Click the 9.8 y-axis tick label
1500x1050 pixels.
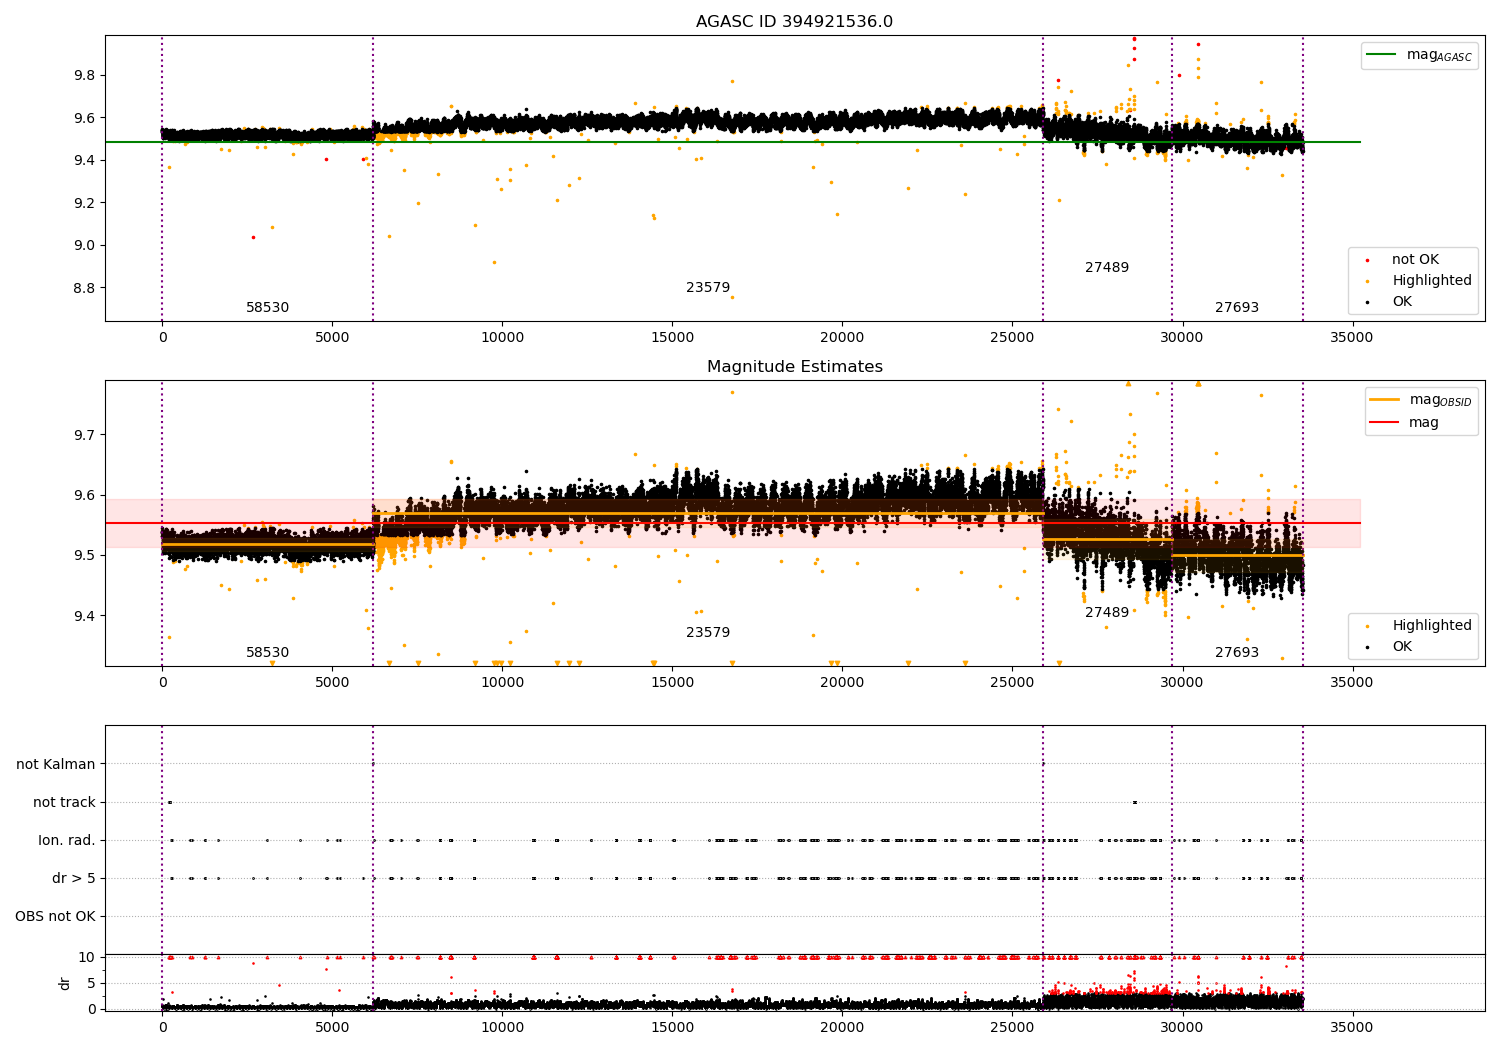click(x=84, y=75)
